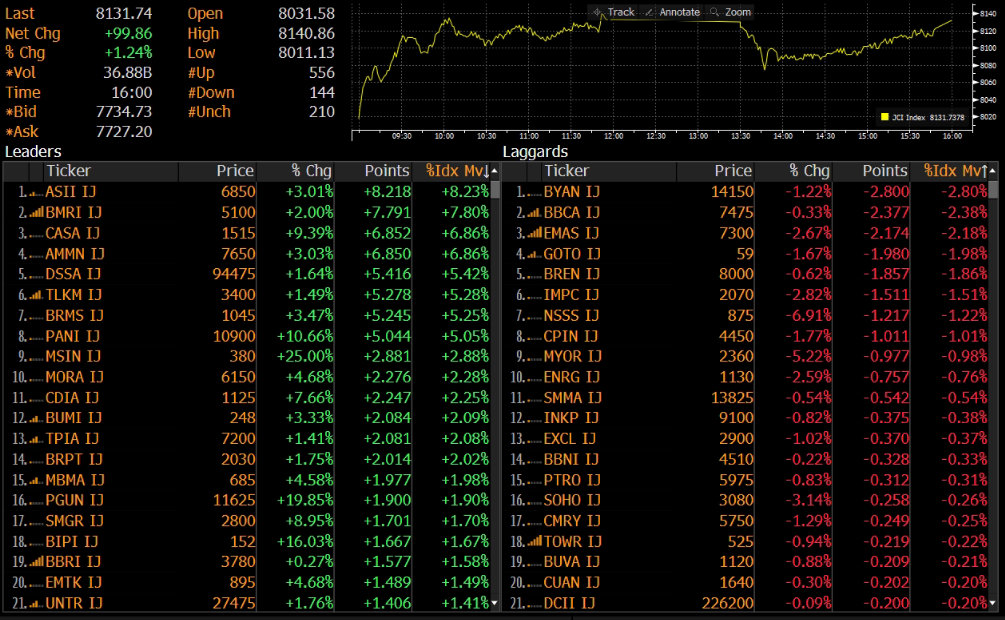The image size is (1005, 620).
Task: Click the signal bars icon beside BBCA IJ
Action: pos(533,213)
